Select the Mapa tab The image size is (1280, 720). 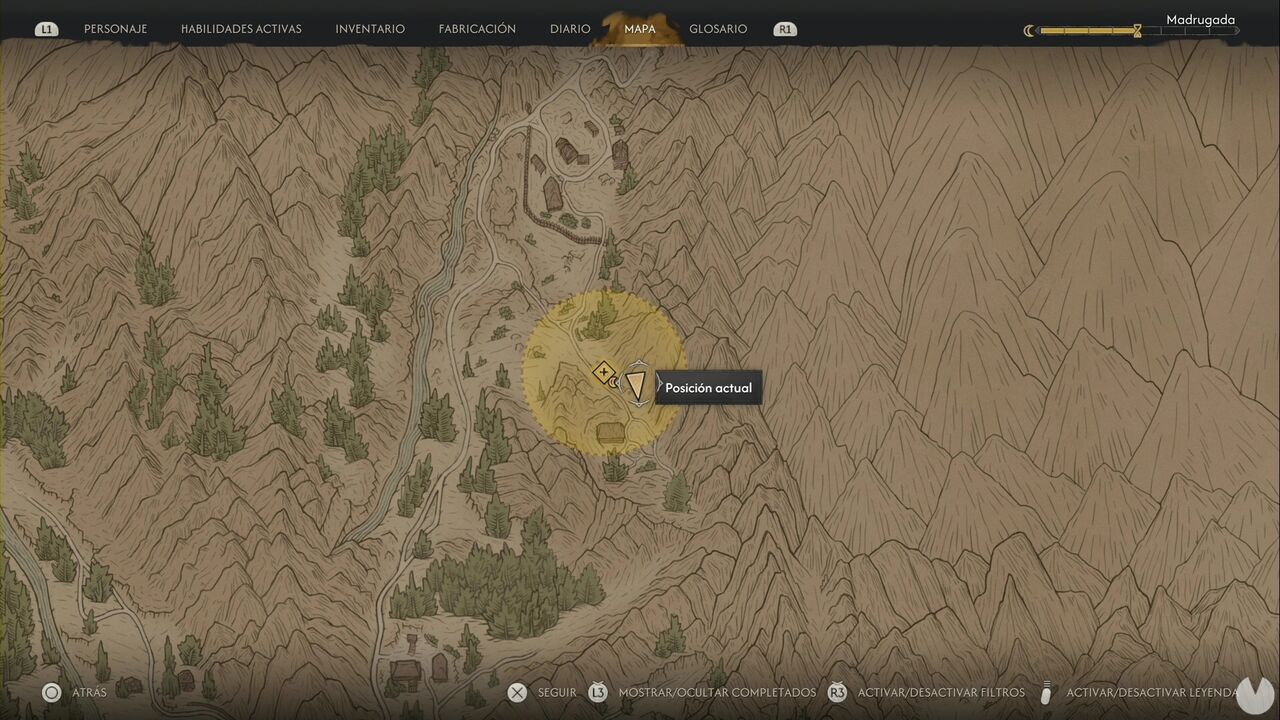[x=640, y=29]
